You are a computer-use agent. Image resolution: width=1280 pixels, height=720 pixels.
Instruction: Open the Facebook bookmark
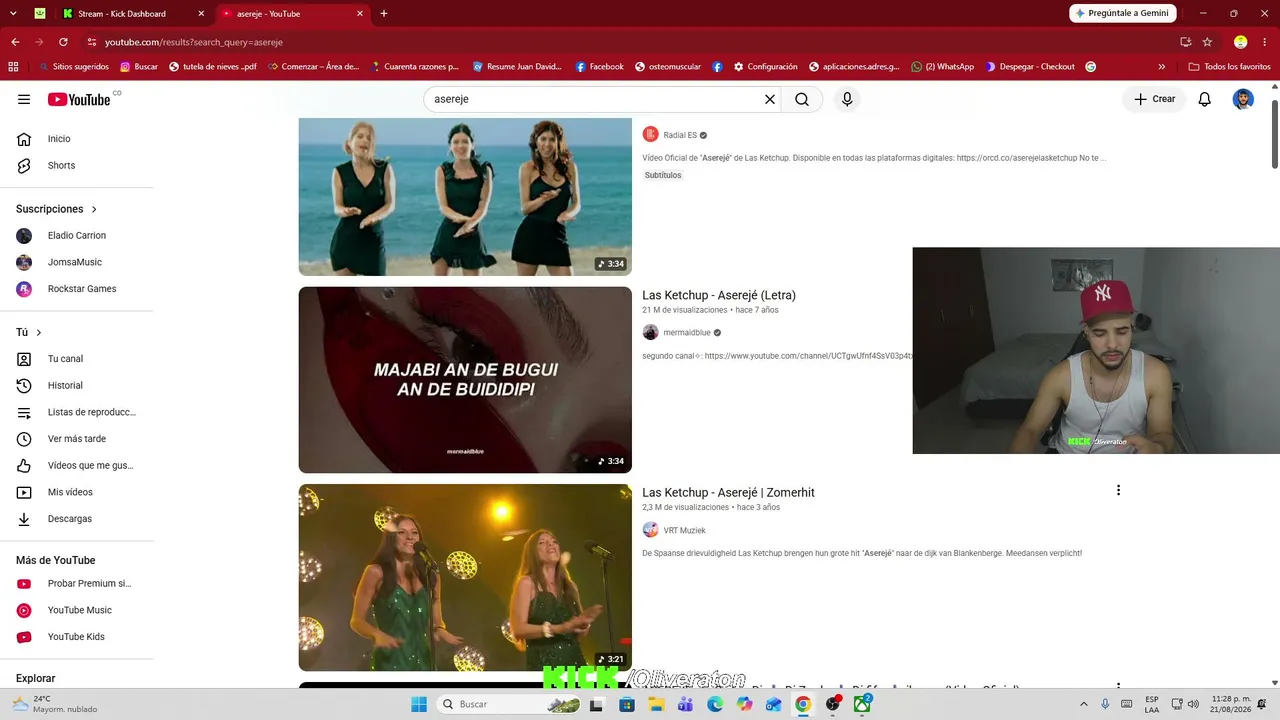pyautogui.click(x=599, y=67)
